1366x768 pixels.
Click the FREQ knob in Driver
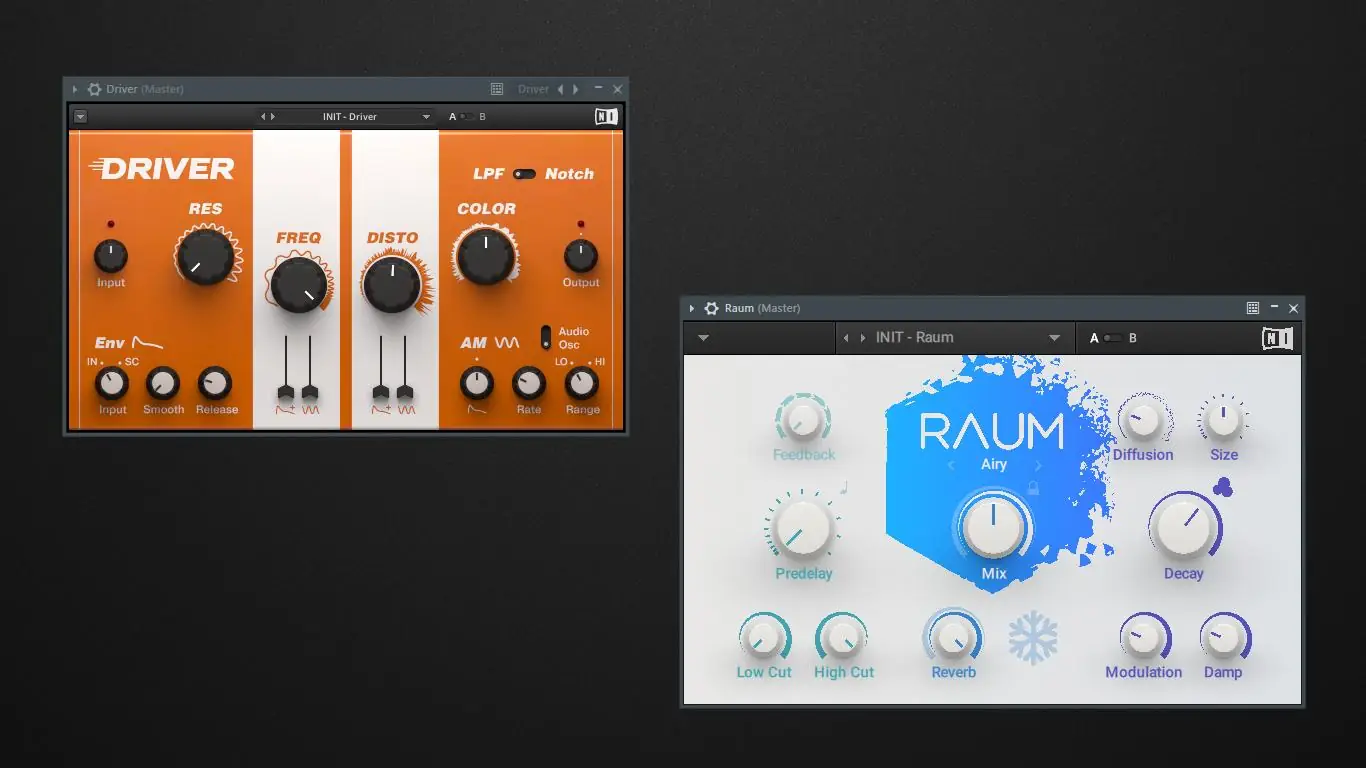pos(299,285)
